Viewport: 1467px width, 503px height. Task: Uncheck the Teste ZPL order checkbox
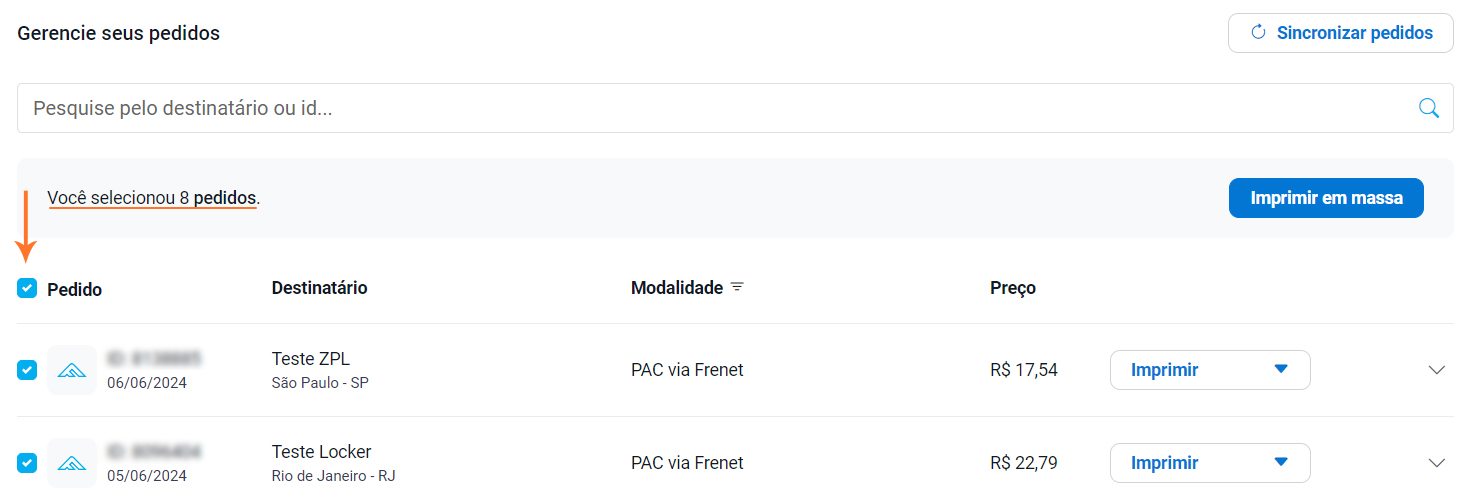tap(27, 370)
